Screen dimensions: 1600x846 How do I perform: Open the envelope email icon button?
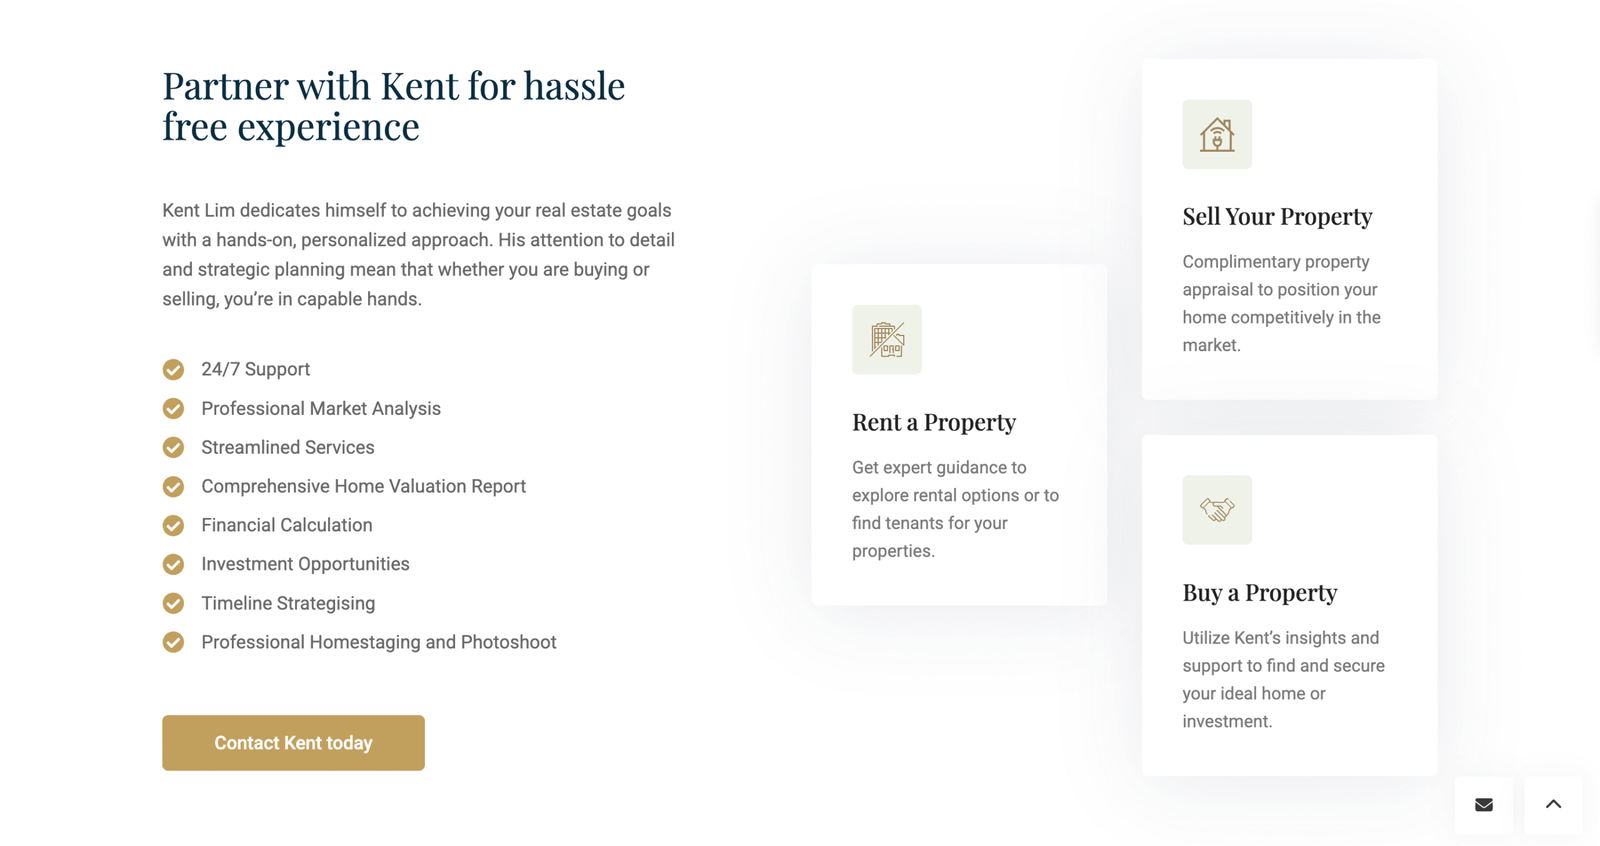point(1484,805)
